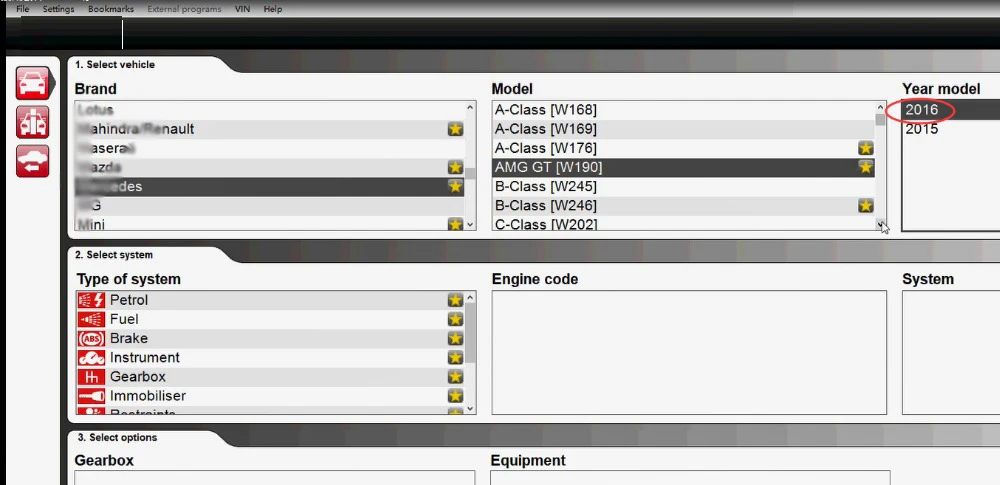
Task: Click Brand list scroll up arrow
Action: point(471,107)
